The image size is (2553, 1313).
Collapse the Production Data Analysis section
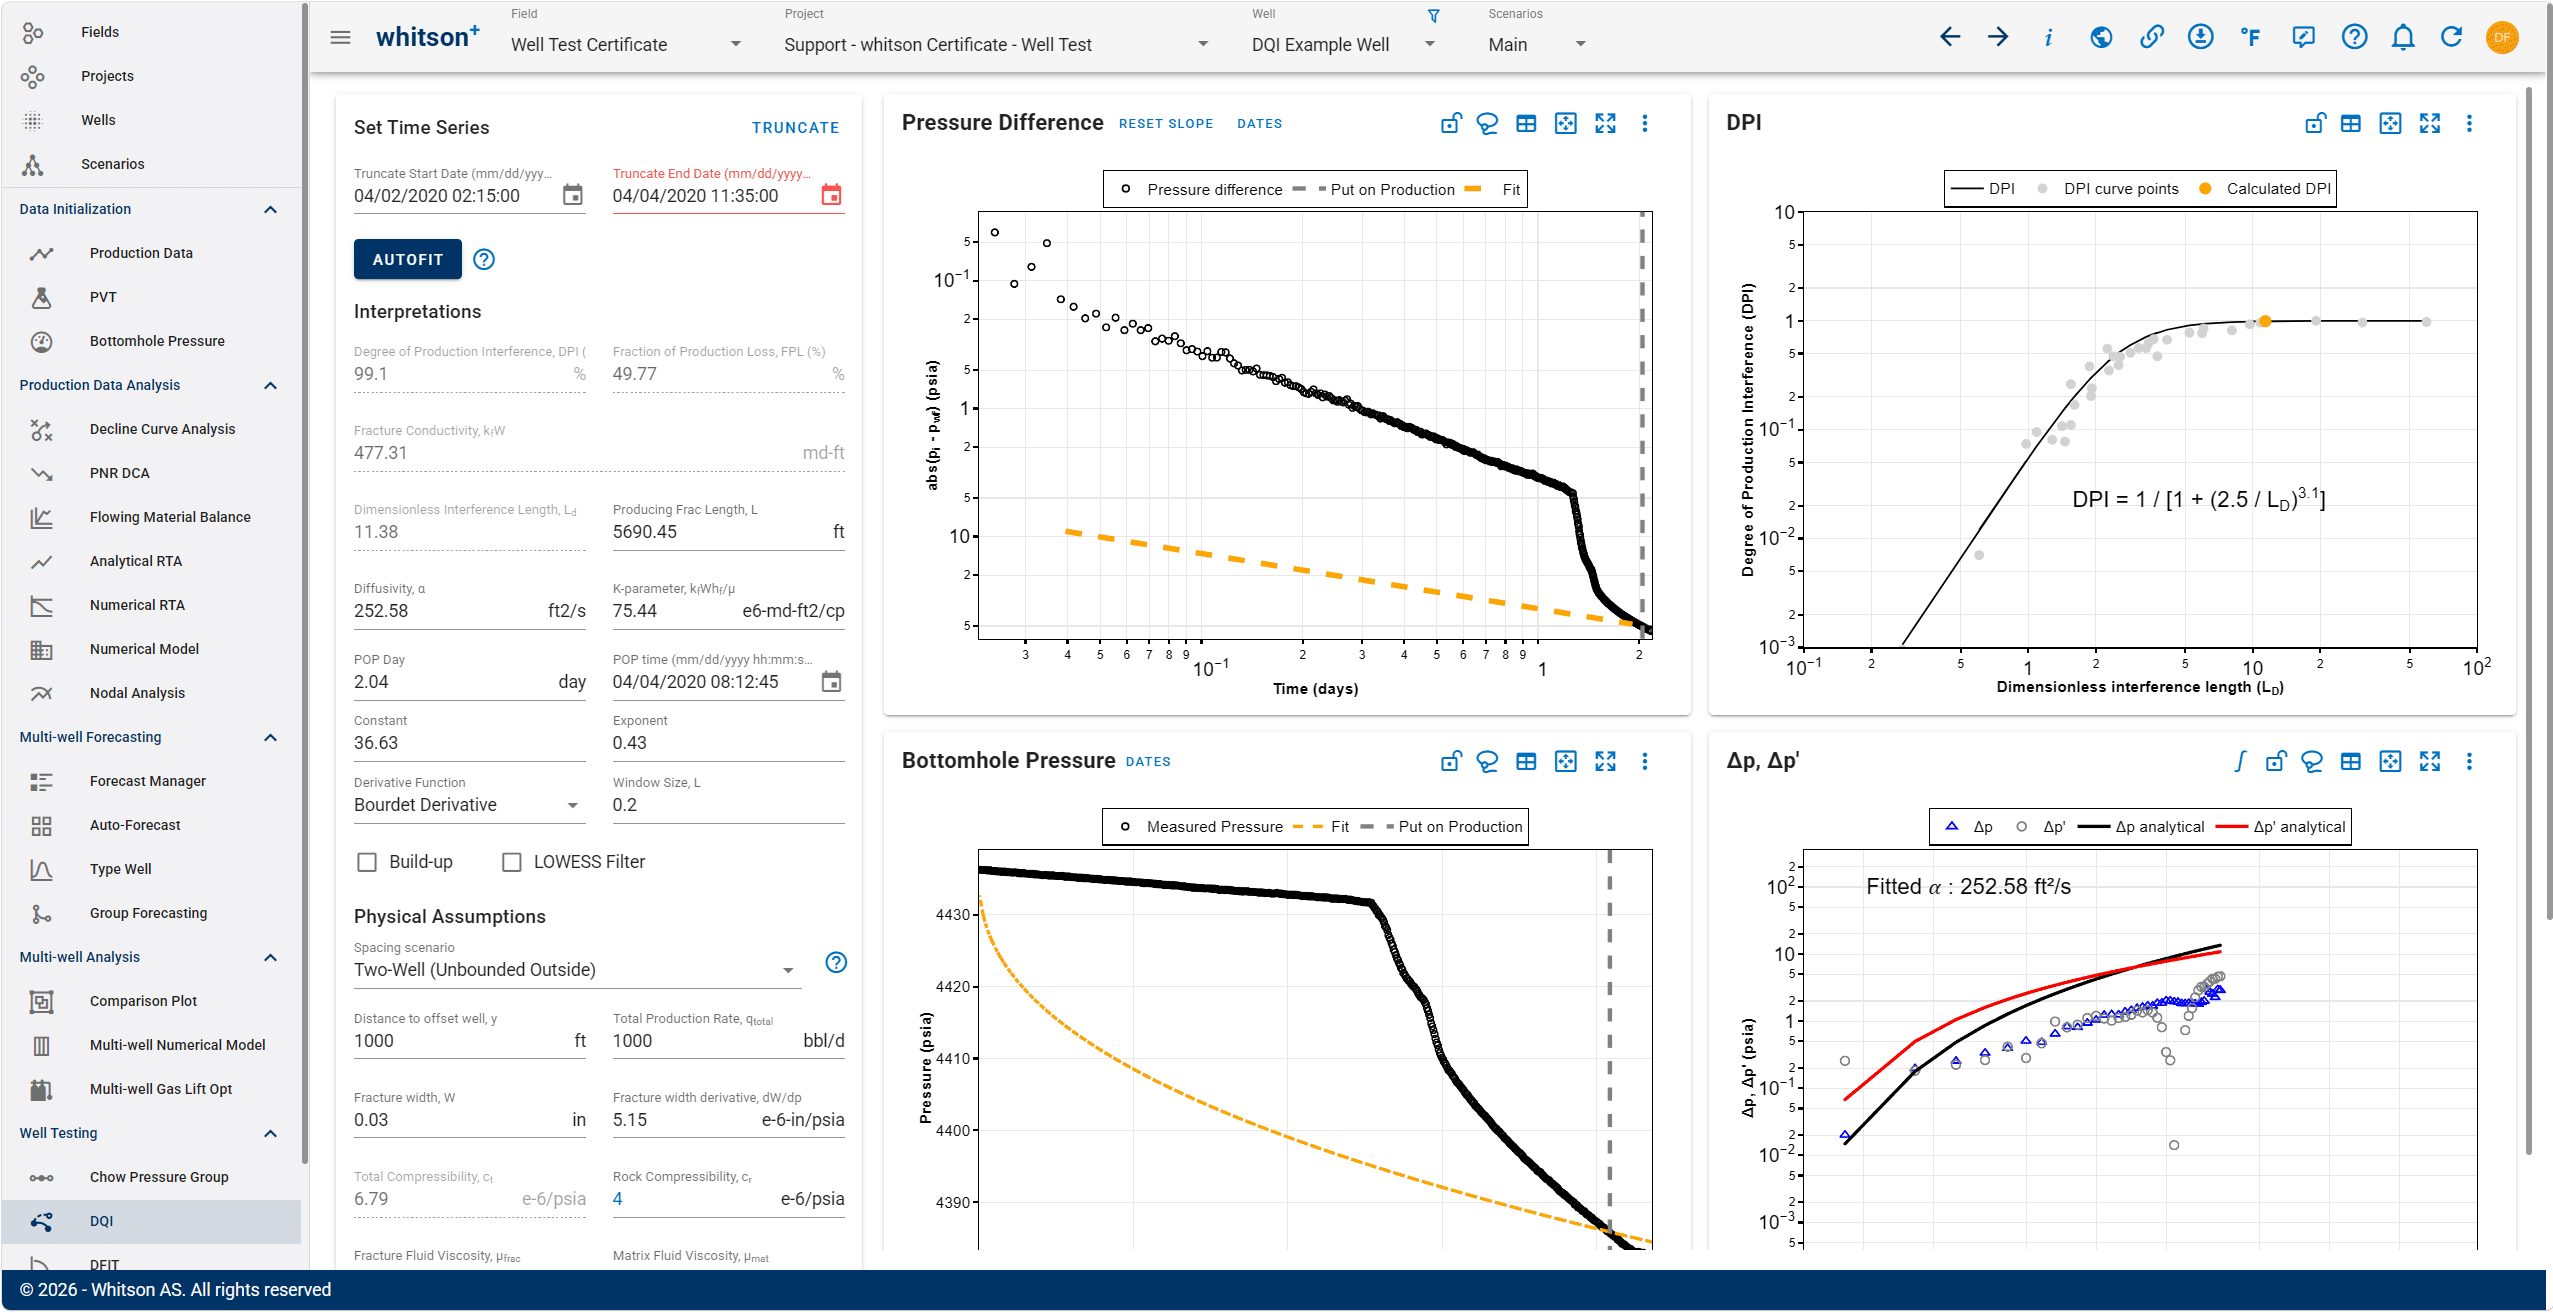[270, 386]
